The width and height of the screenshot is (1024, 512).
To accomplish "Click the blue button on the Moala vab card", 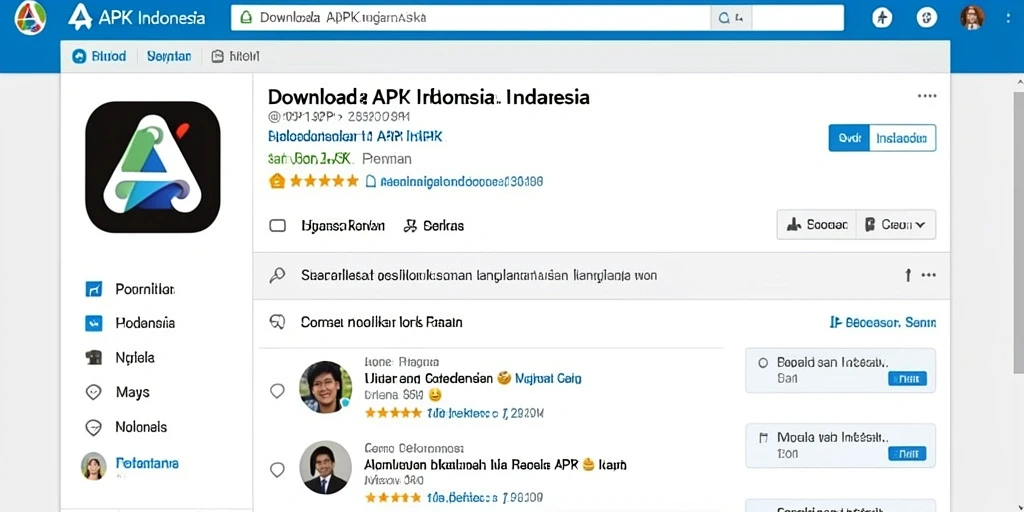I will [907, 453].
